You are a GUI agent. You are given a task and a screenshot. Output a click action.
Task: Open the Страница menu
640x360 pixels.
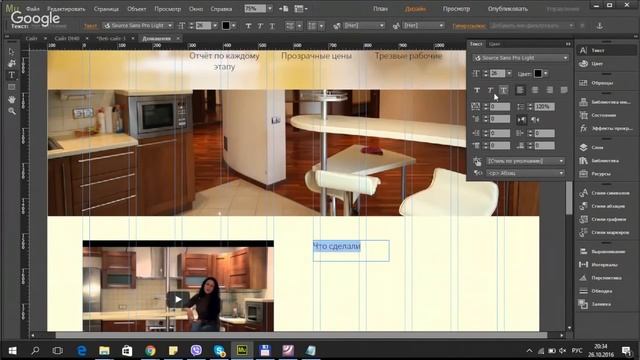(106, 9)
